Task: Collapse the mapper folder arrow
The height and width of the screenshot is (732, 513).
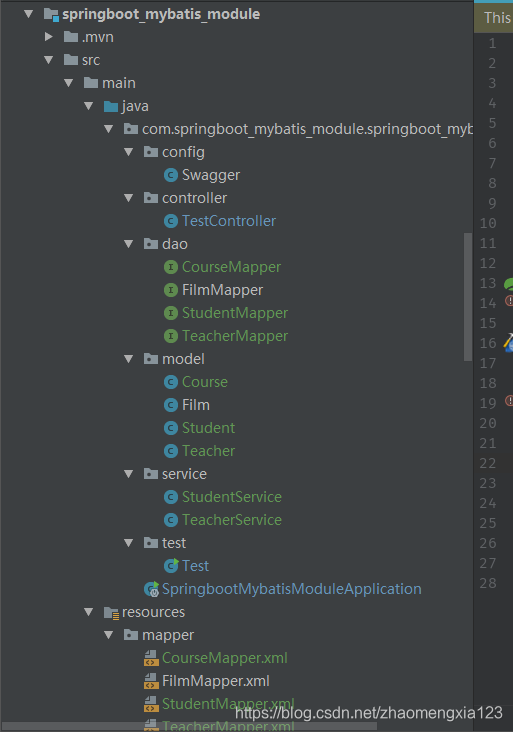Action: point(109,635)
